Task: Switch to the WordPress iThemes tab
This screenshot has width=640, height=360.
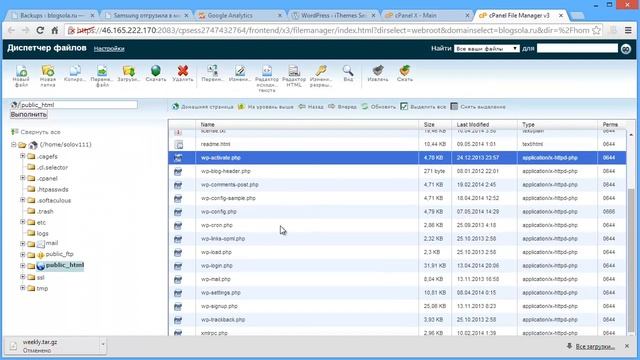Action: [x=333, y=16]
